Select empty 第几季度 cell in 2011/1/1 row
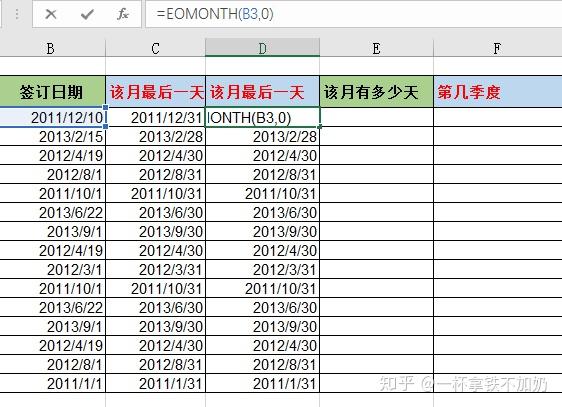 tap(497, 383)
